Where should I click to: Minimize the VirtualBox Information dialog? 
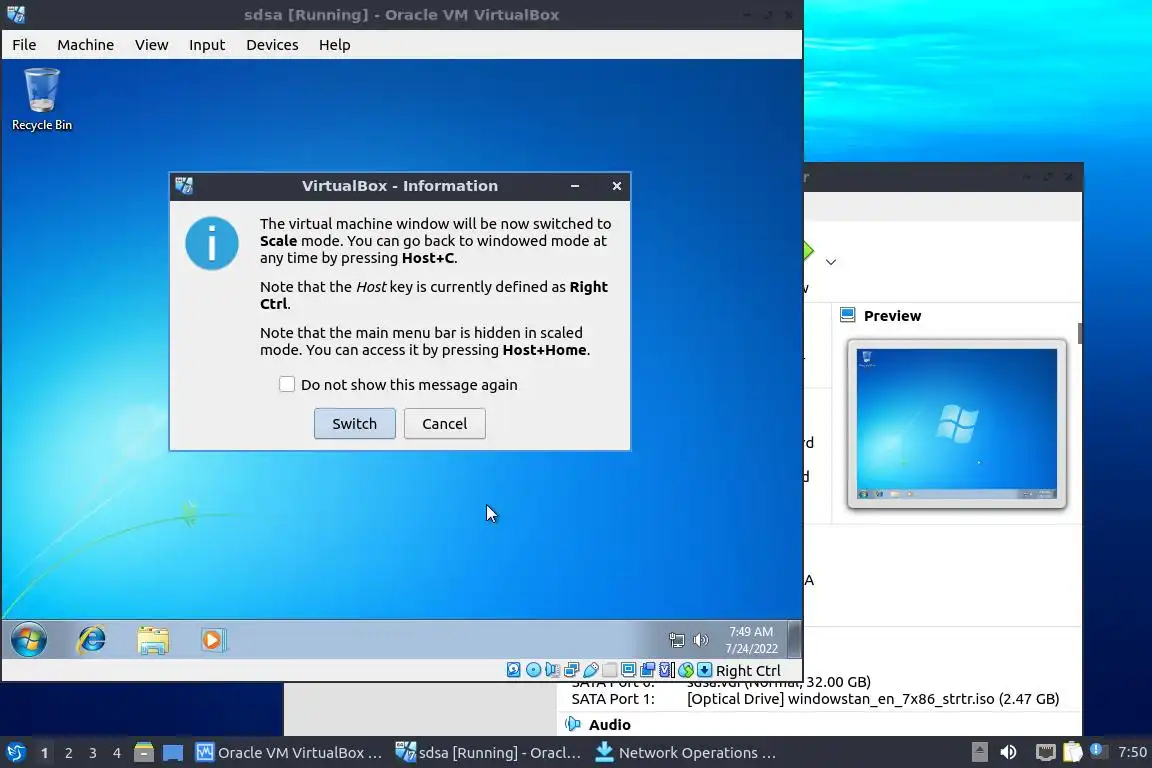(x=575, y=186)
